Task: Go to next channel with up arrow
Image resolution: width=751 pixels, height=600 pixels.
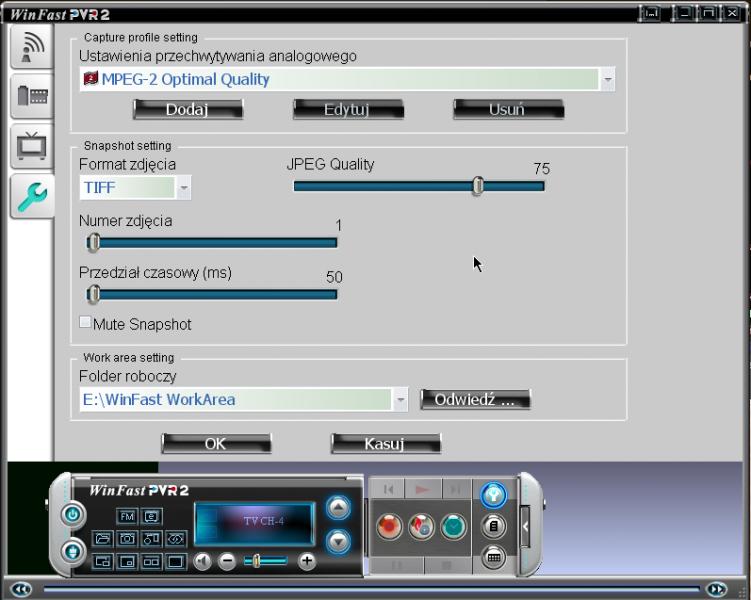Action: point(338,508)
